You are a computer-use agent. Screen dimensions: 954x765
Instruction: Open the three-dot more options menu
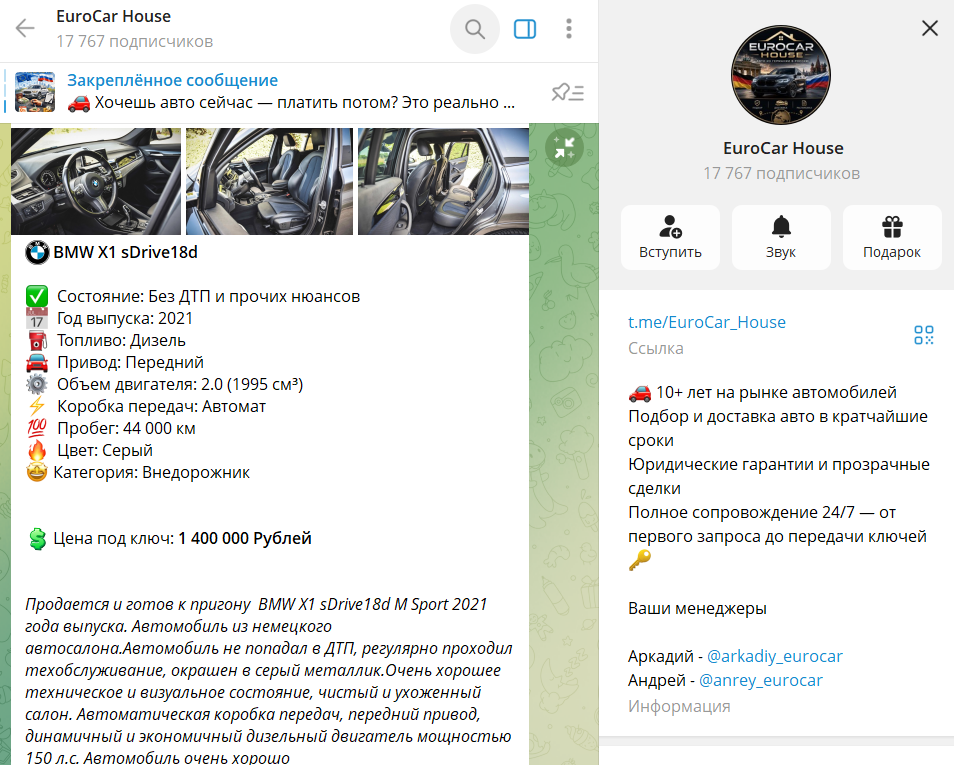[569, 29]
